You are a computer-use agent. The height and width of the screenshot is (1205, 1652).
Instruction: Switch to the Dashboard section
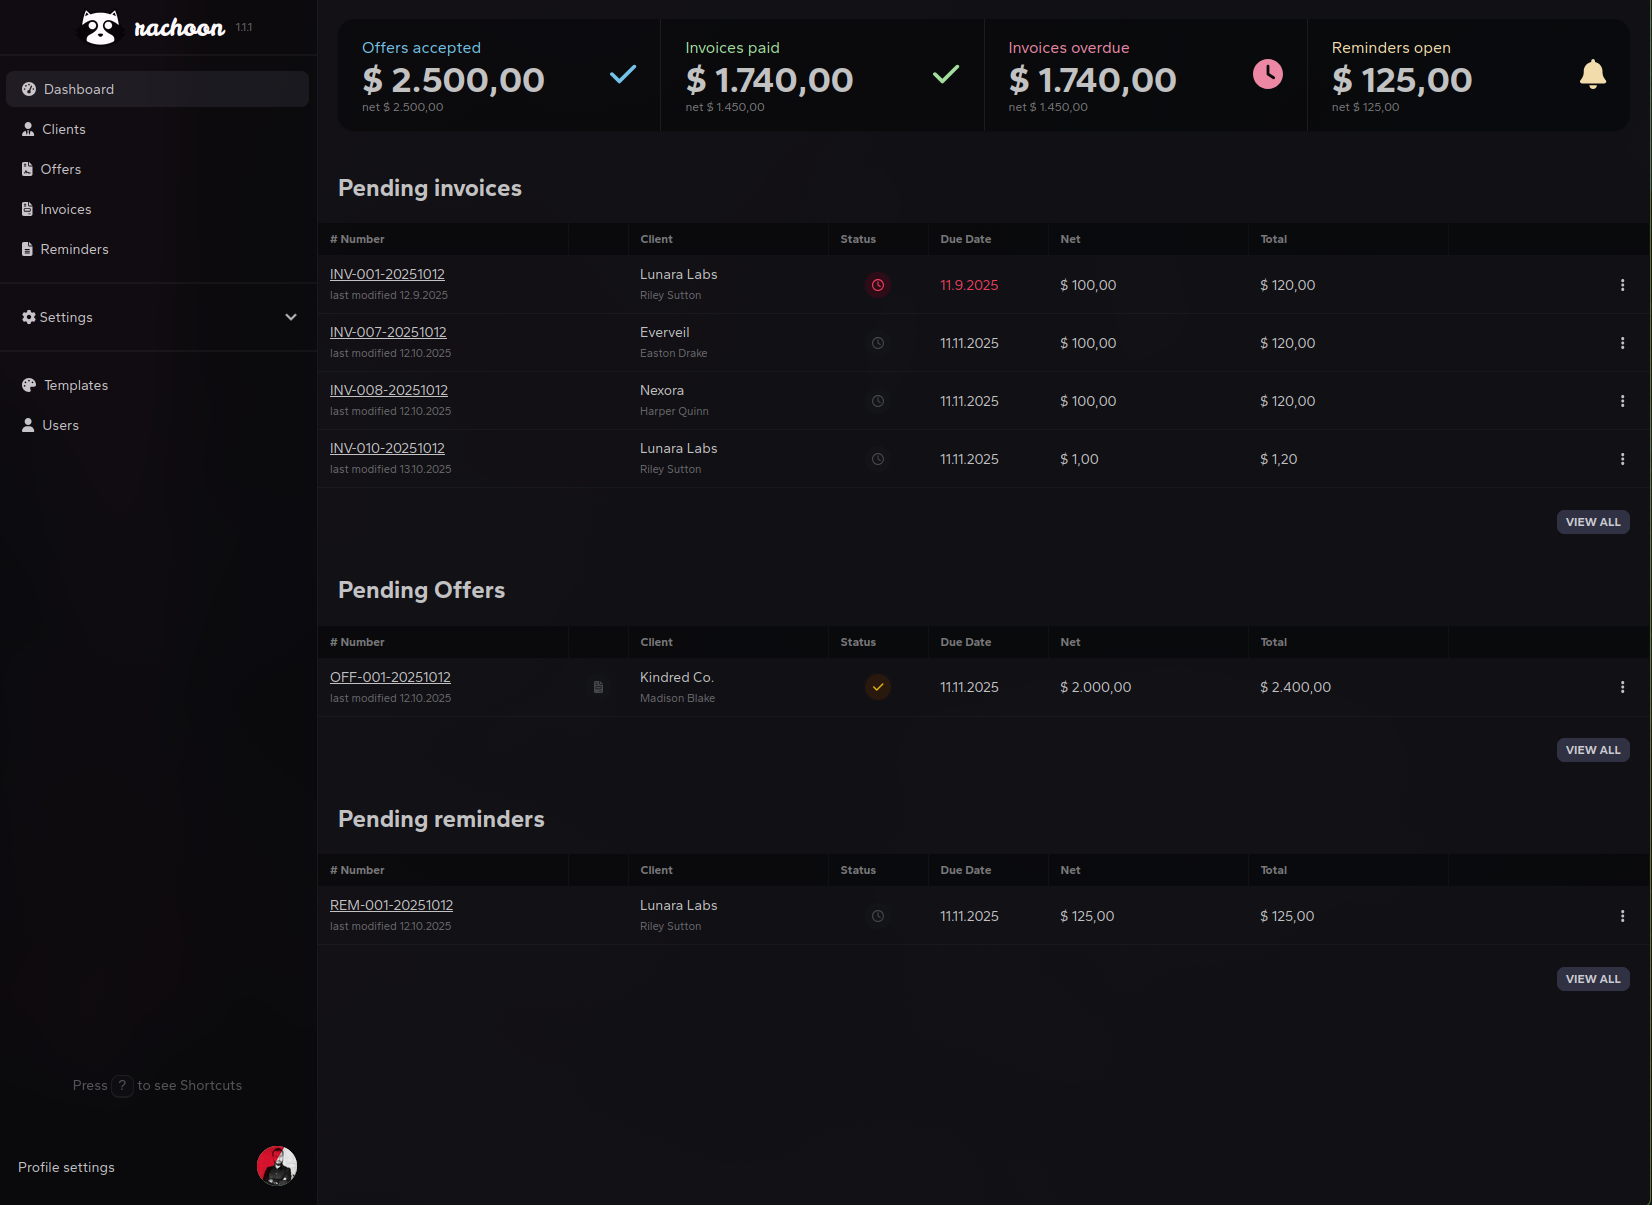tap(79, 89)
